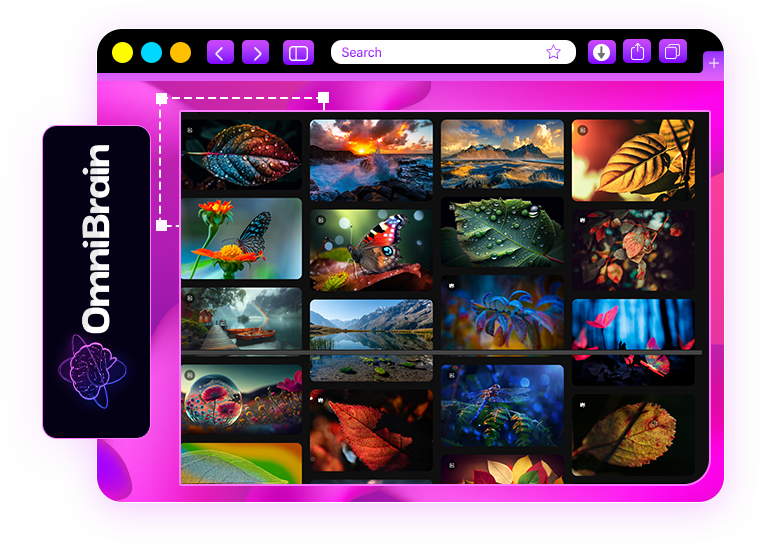760x545 pixels.
Task: Click the share icon in toolbar
Action: point(637,53)
